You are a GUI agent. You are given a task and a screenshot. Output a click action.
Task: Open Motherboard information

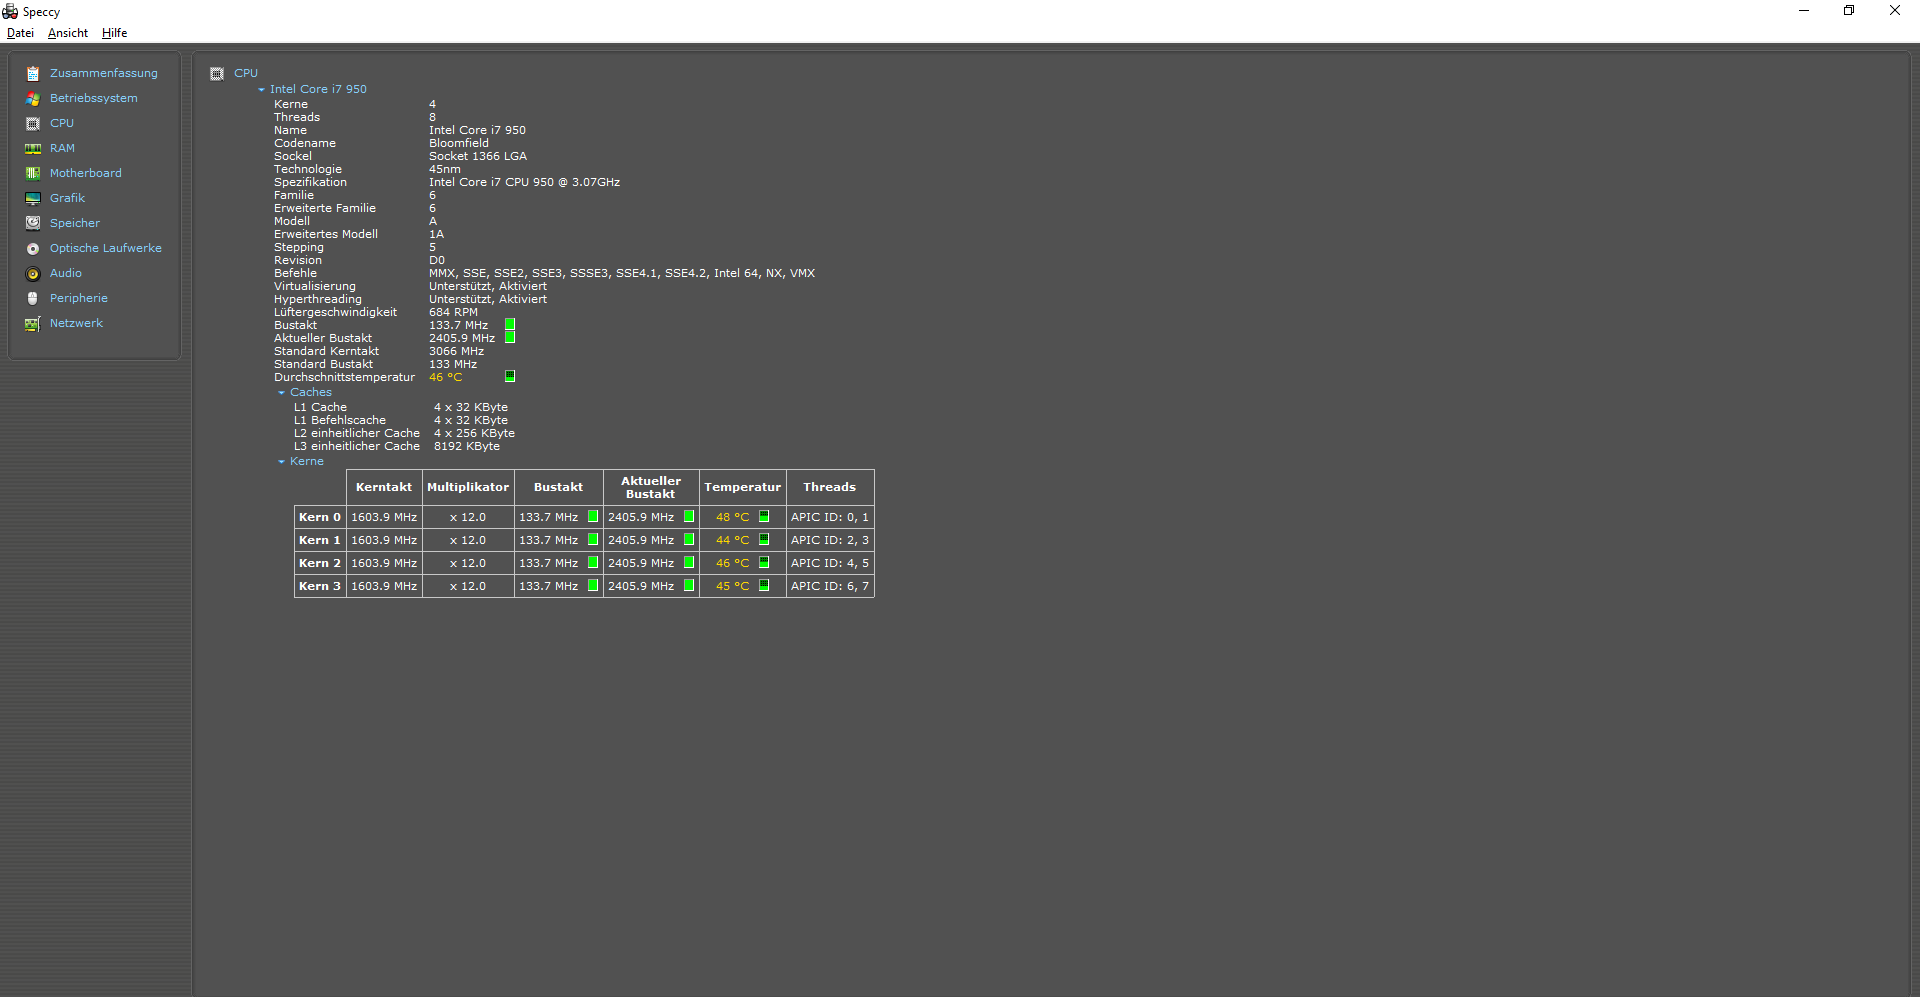point(86,174)
